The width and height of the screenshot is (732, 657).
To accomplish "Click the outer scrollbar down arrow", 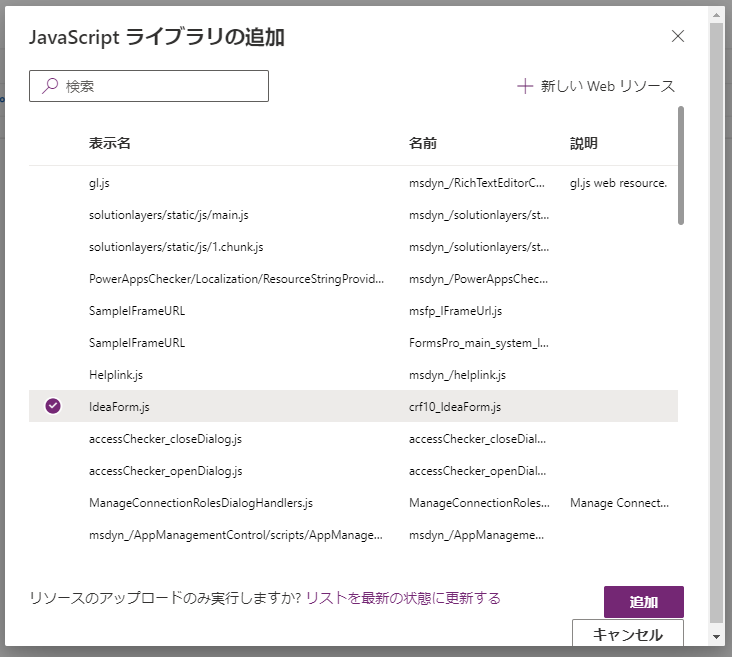I will [x=716, y=636].
